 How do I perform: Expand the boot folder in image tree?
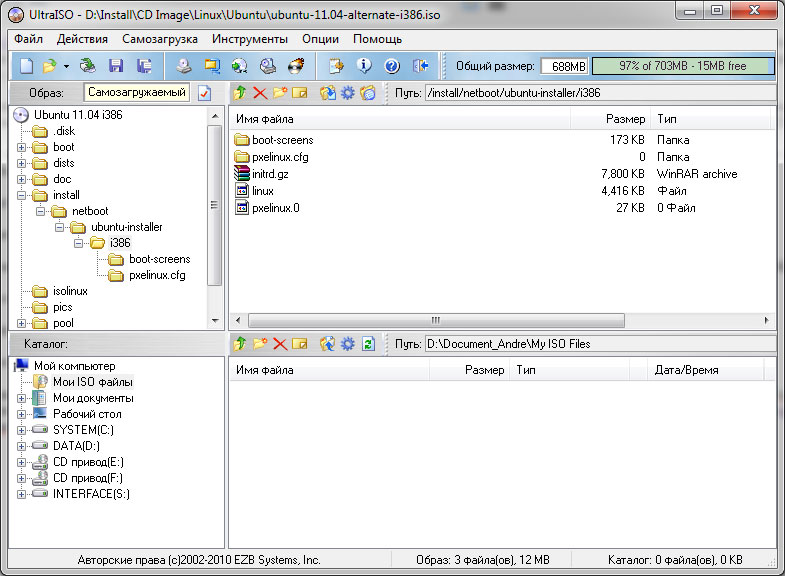click(22, 147)
